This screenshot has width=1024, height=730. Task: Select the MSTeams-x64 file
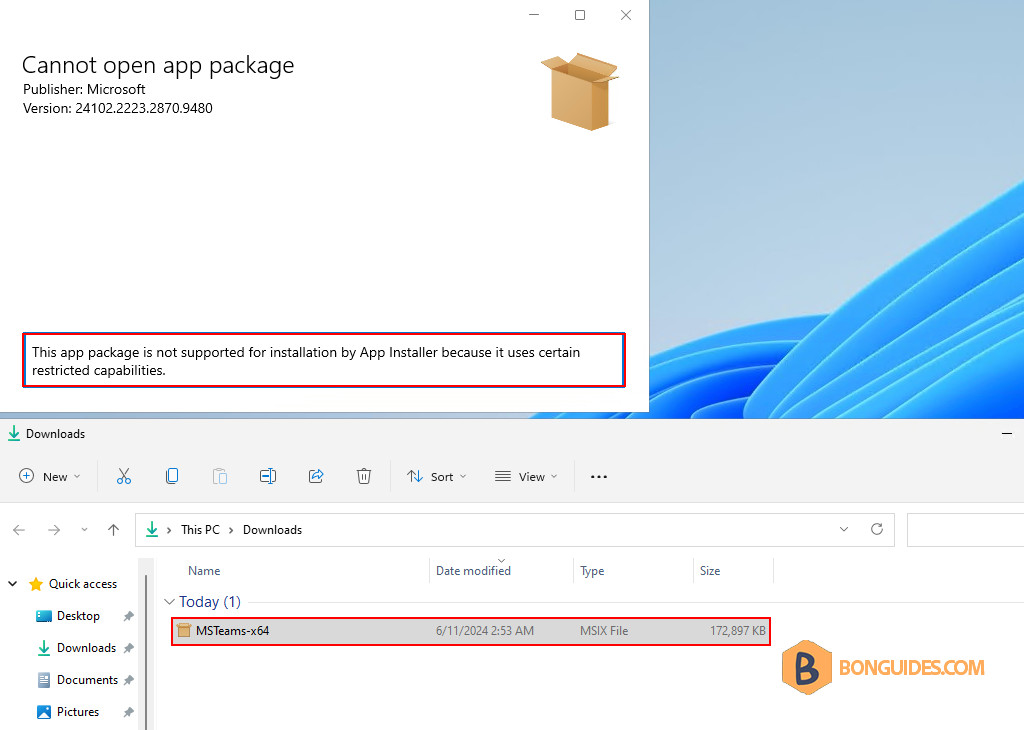pyautogui.click(x=471, y=631)
